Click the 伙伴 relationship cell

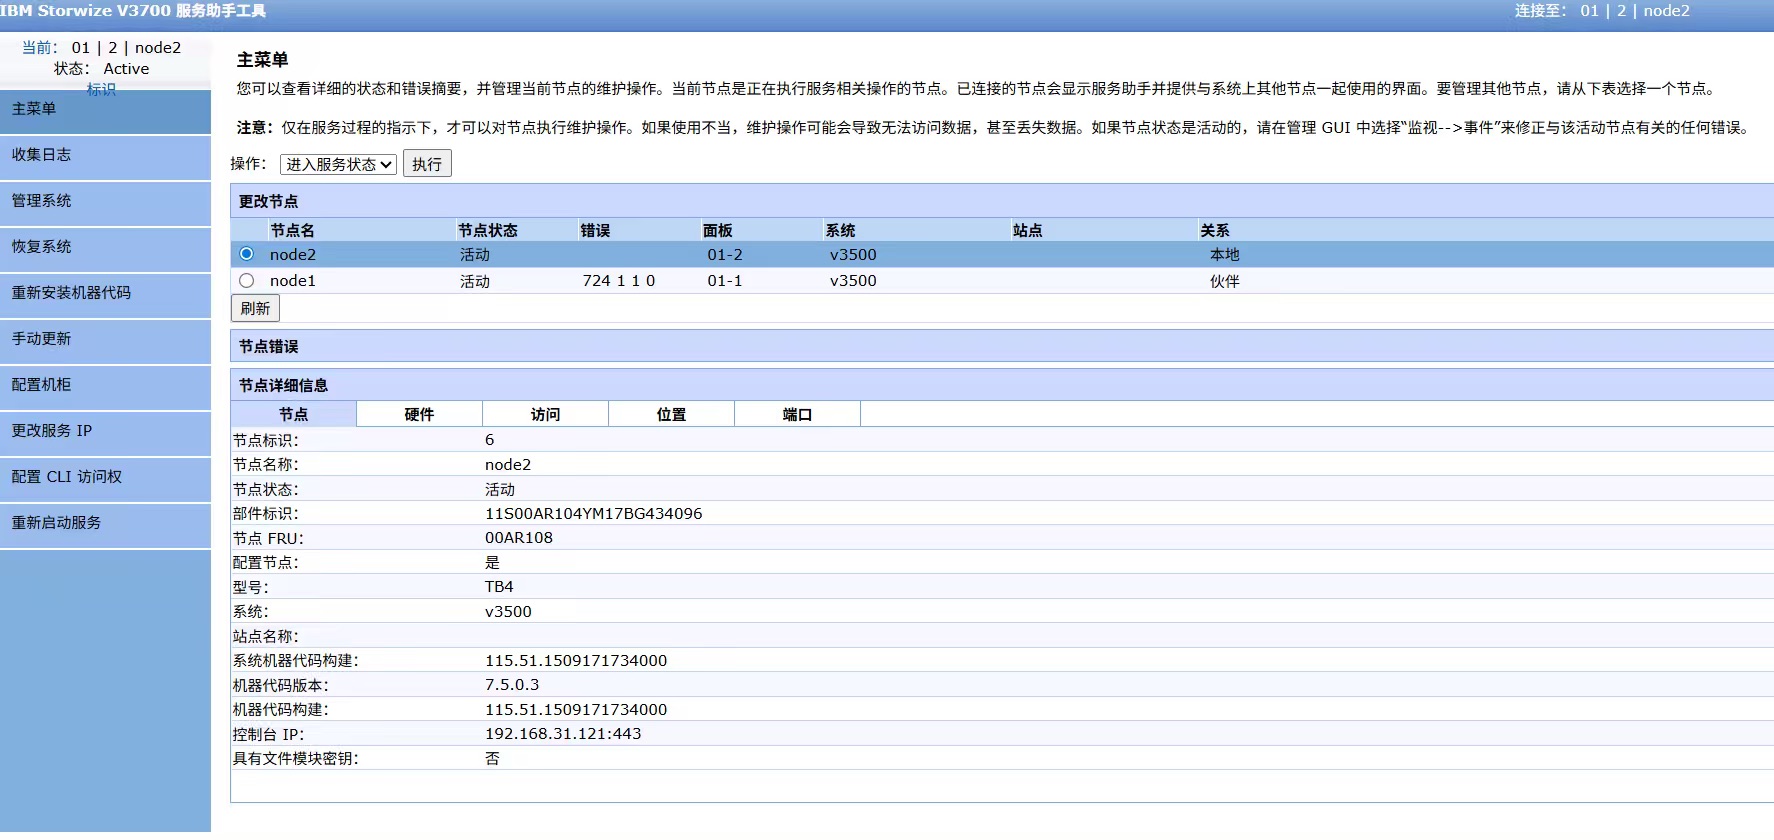1225,281
